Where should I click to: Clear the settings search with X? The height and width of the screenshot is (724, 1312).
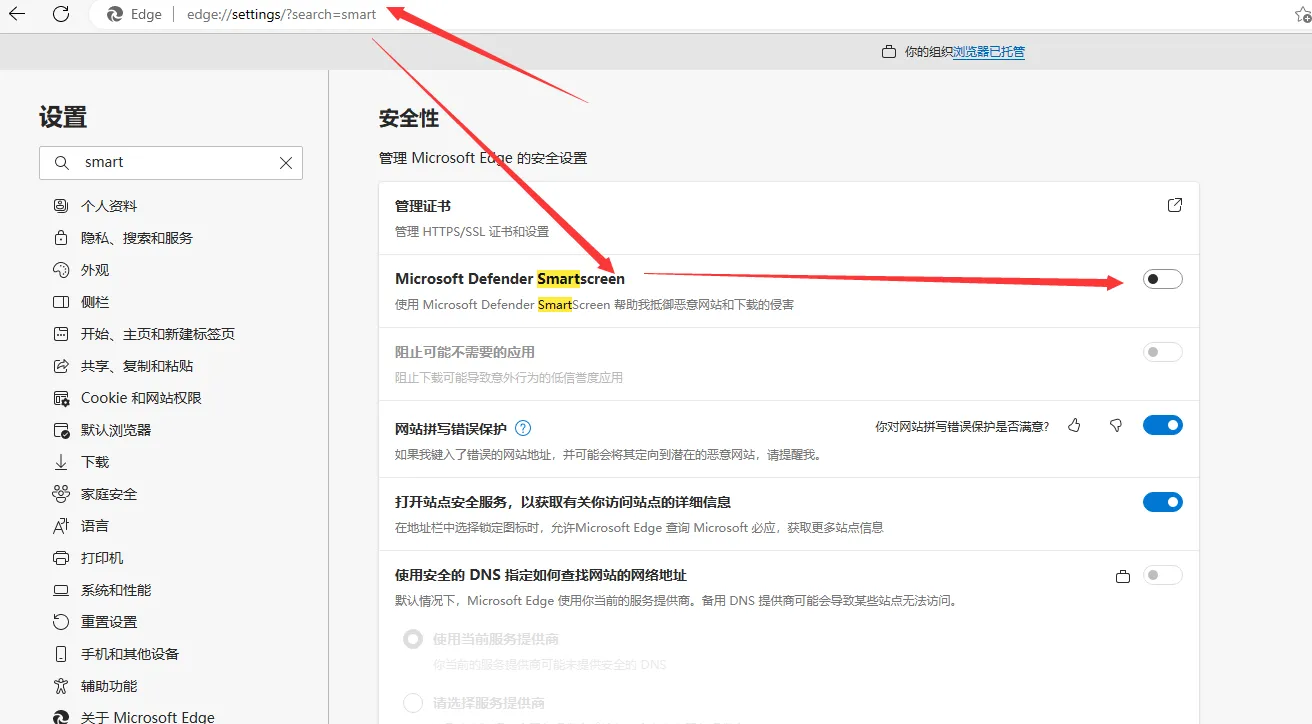[286, 163]
